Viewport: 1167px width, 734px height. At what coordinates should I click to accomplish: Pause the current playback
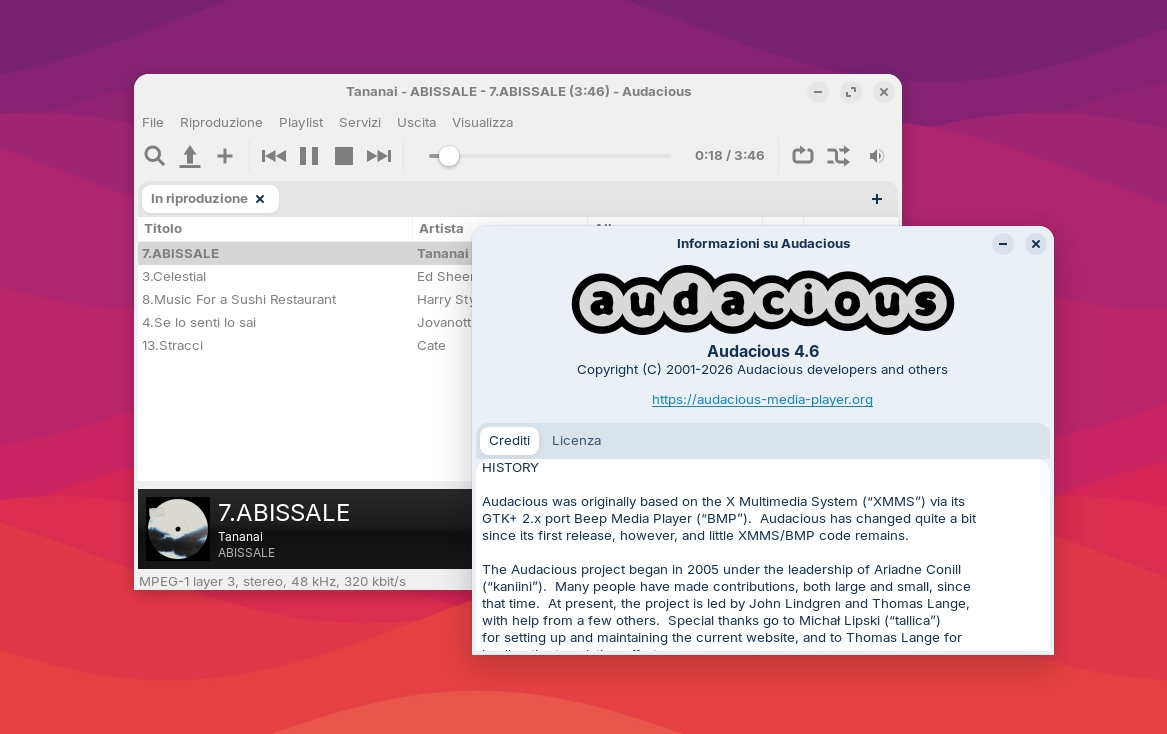(309, 156)
